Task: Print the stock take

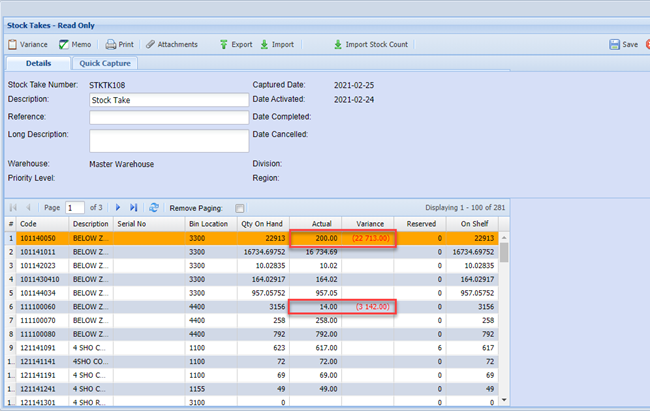Action: 119,45
